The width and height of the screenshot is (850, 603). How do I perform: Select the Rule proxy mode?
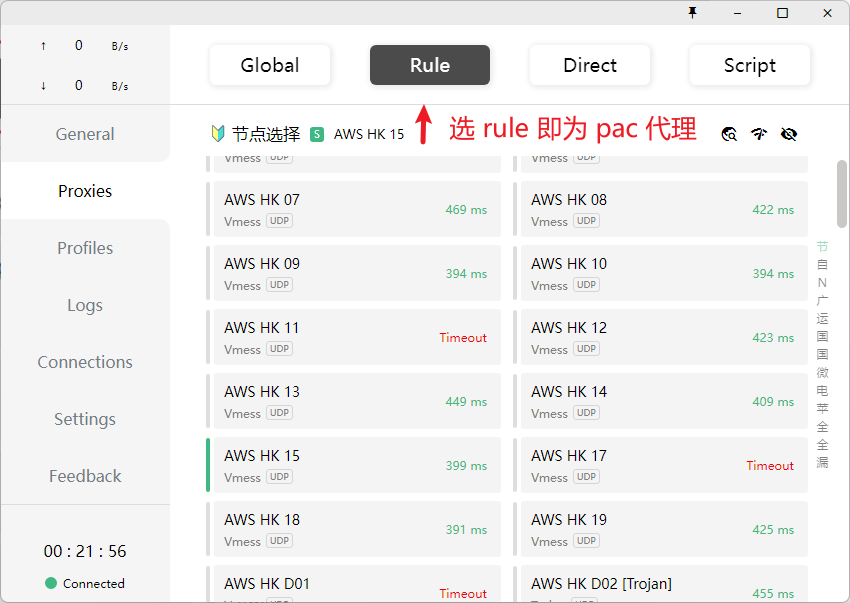tap(430, 65)
